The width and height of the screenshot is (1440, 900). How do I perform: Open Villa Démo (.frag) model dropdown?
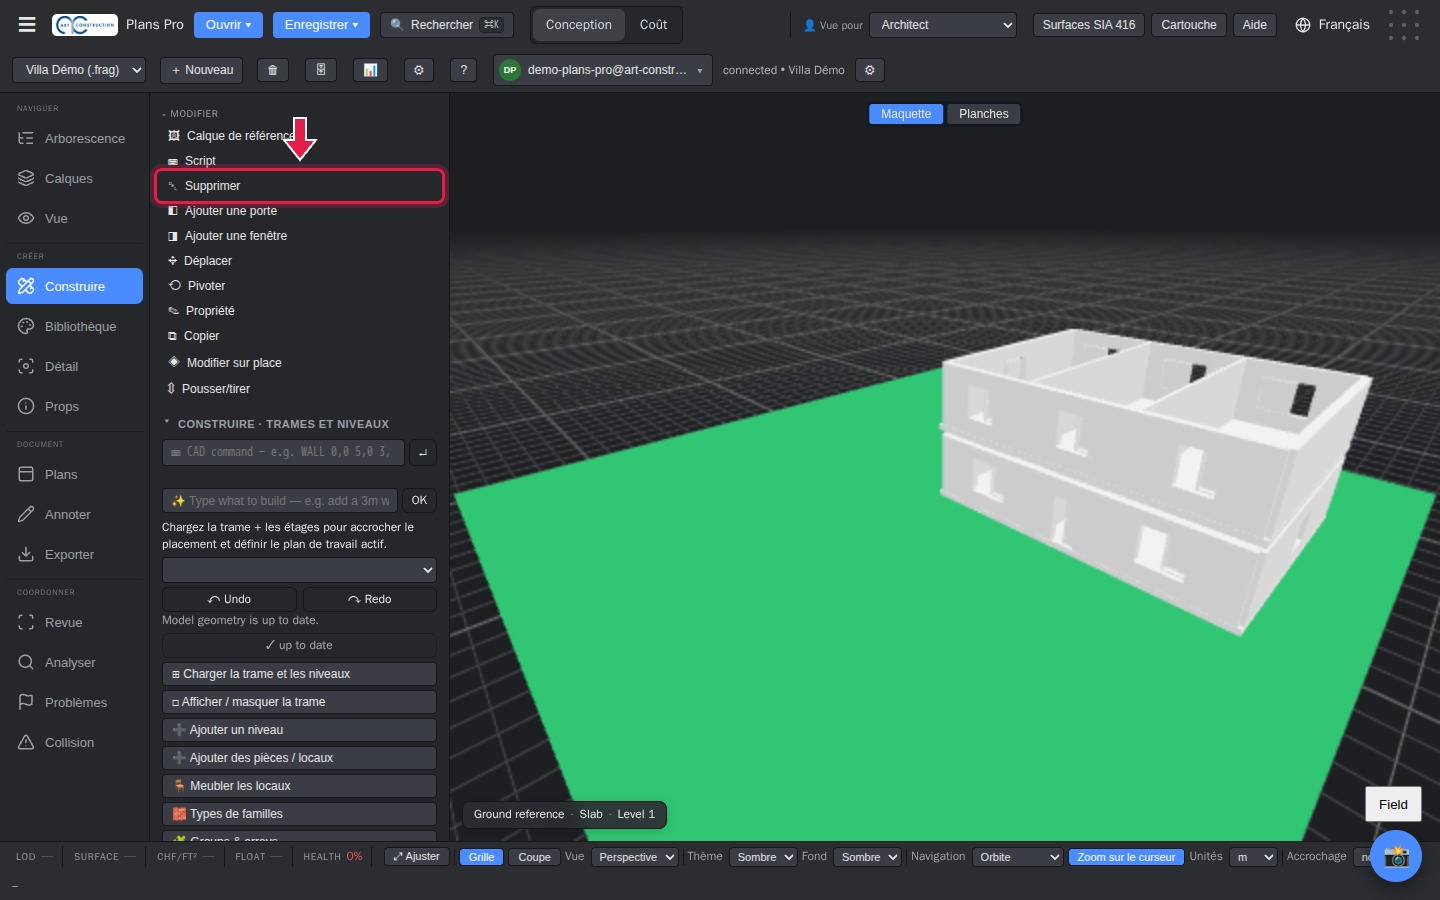click(x=79, y=70)
